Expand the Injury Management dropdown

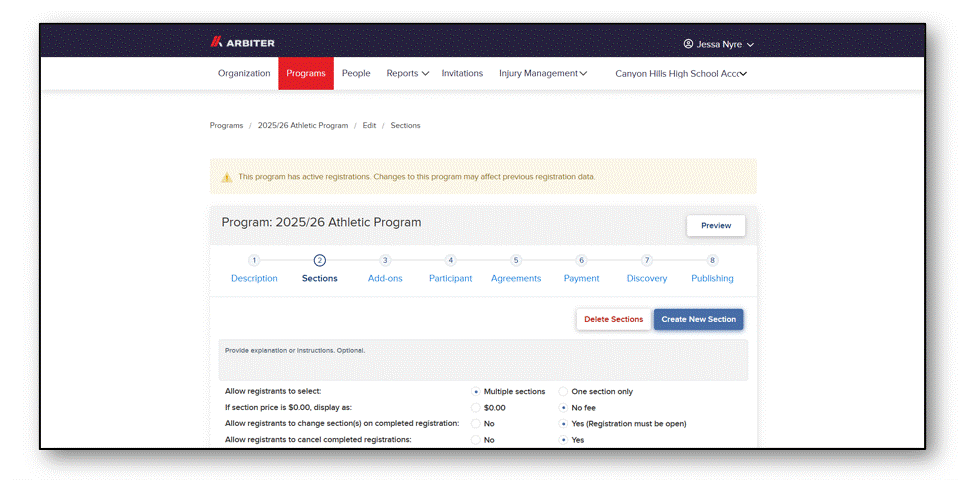(x=543, y=73)
